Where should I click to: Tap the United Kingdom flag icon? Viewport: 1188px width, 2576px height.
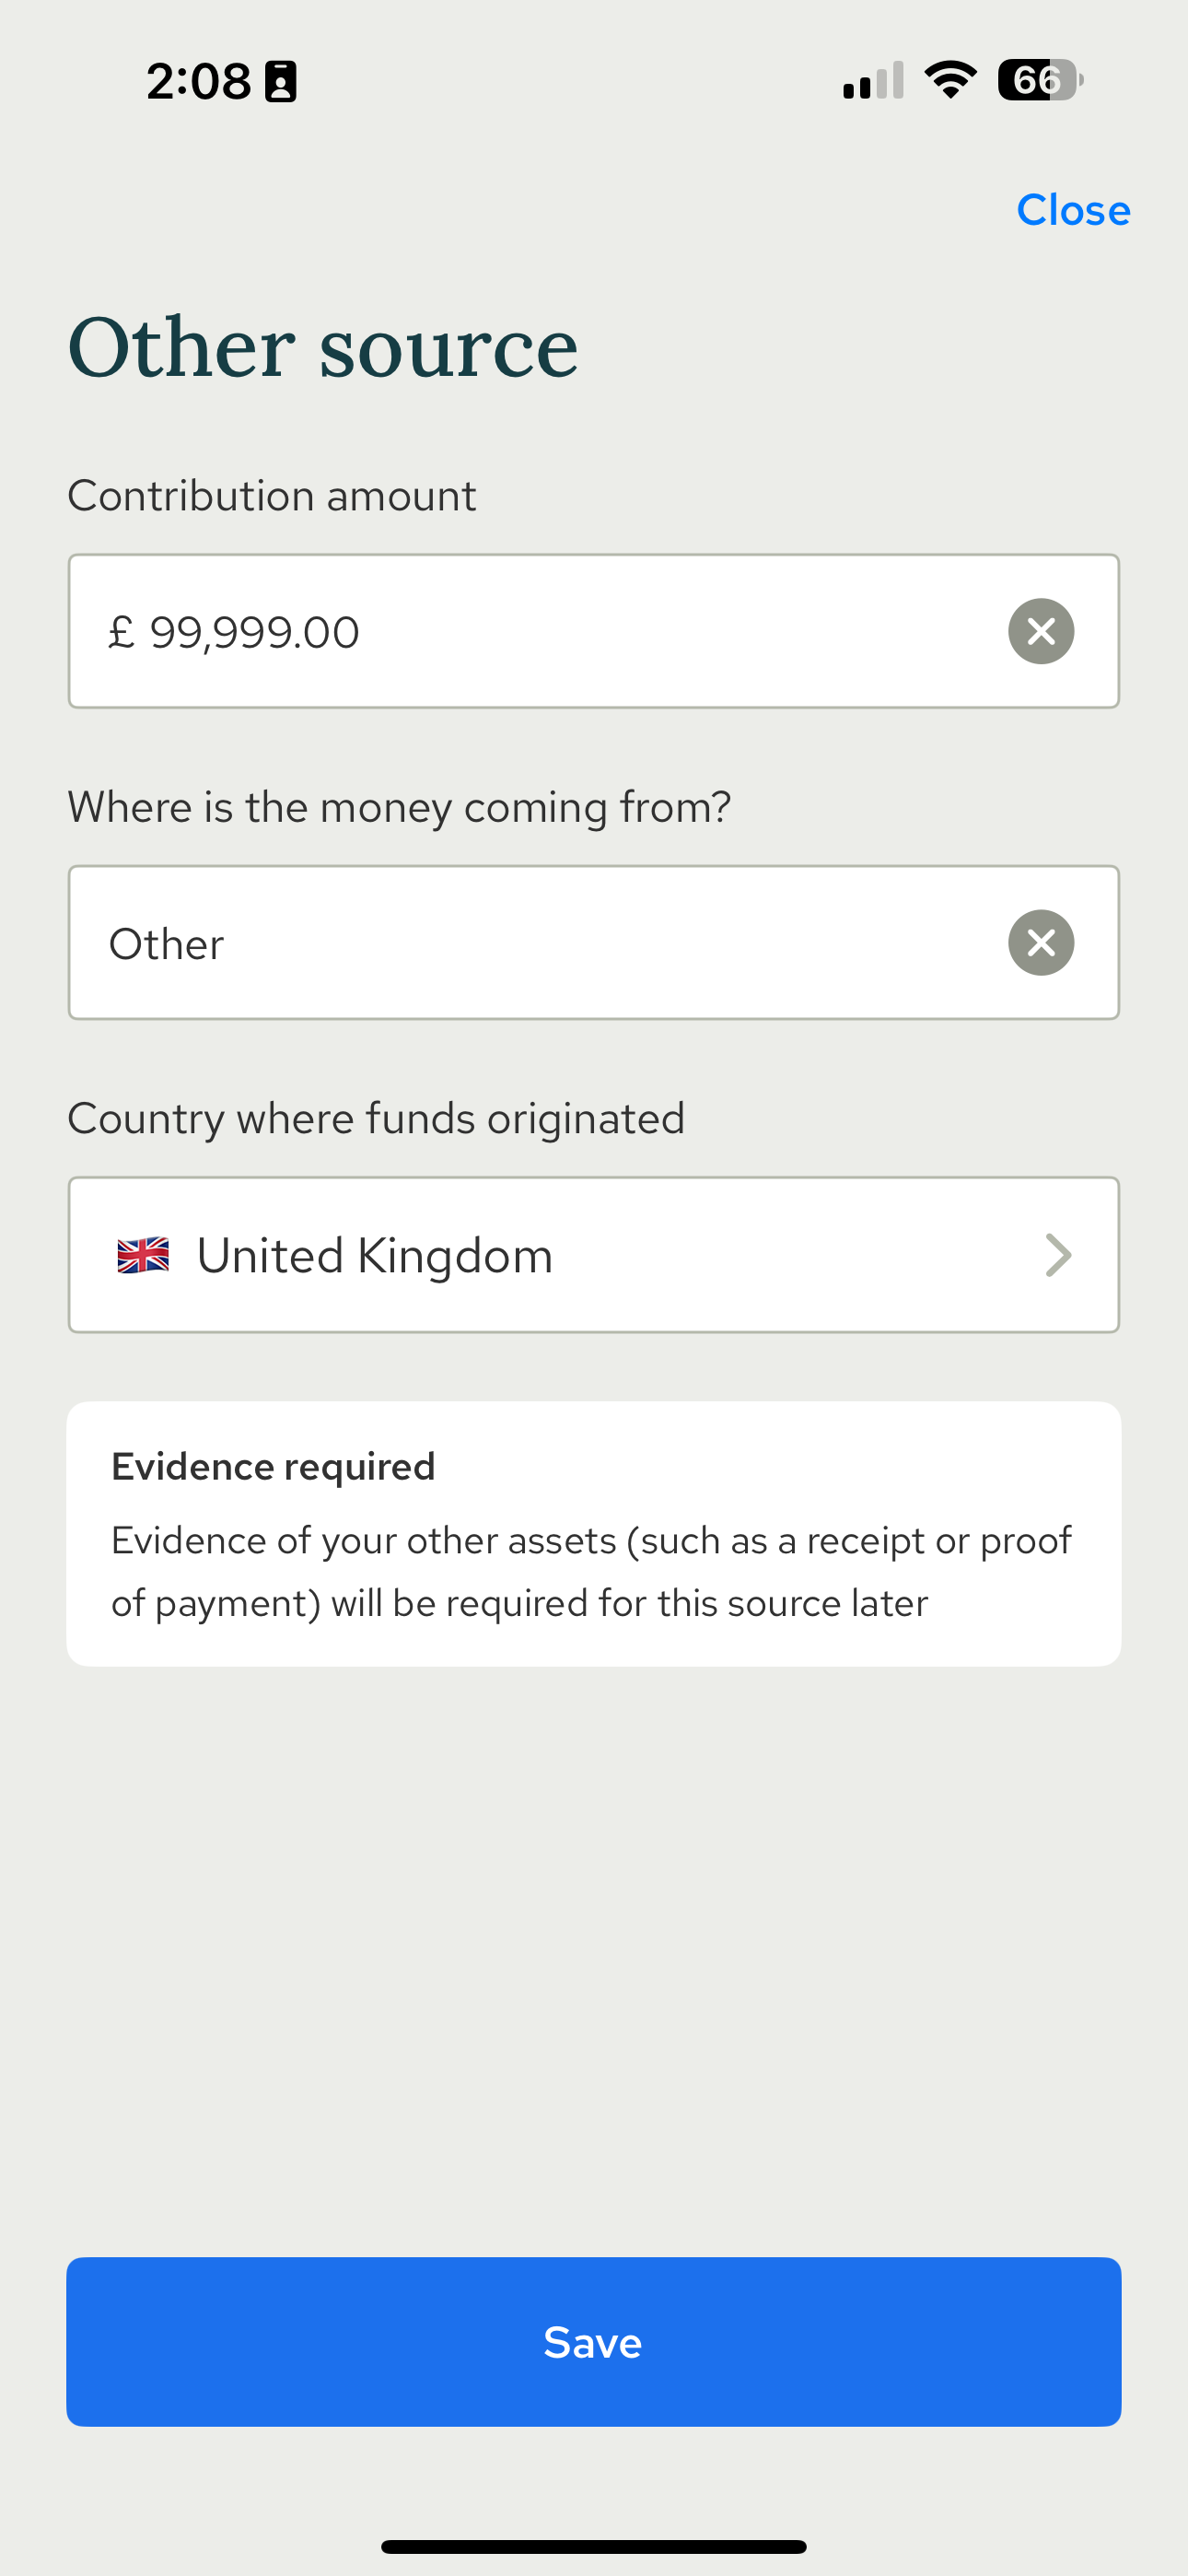point(143,1255)
